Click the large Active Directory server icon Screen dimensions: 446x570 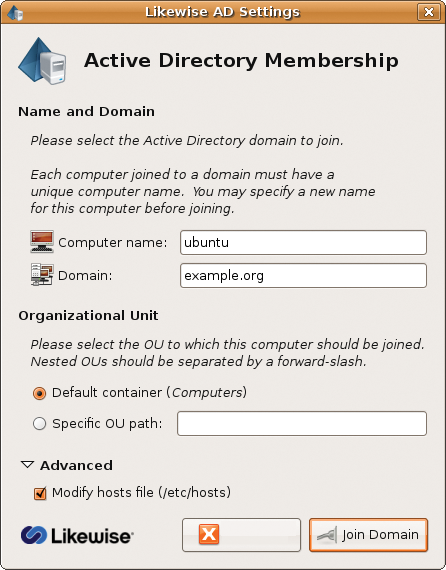42,61
